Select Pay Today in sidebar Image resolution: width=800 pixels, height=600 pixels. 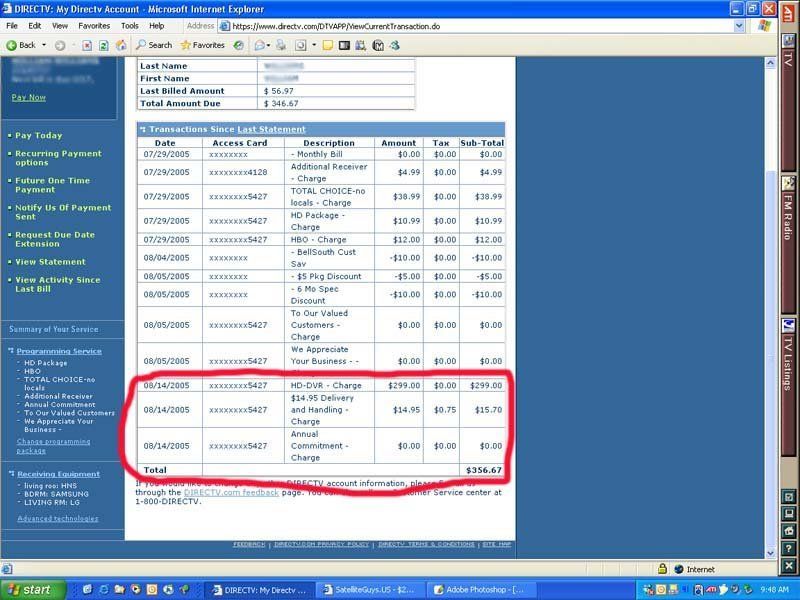tap(38, 135)
